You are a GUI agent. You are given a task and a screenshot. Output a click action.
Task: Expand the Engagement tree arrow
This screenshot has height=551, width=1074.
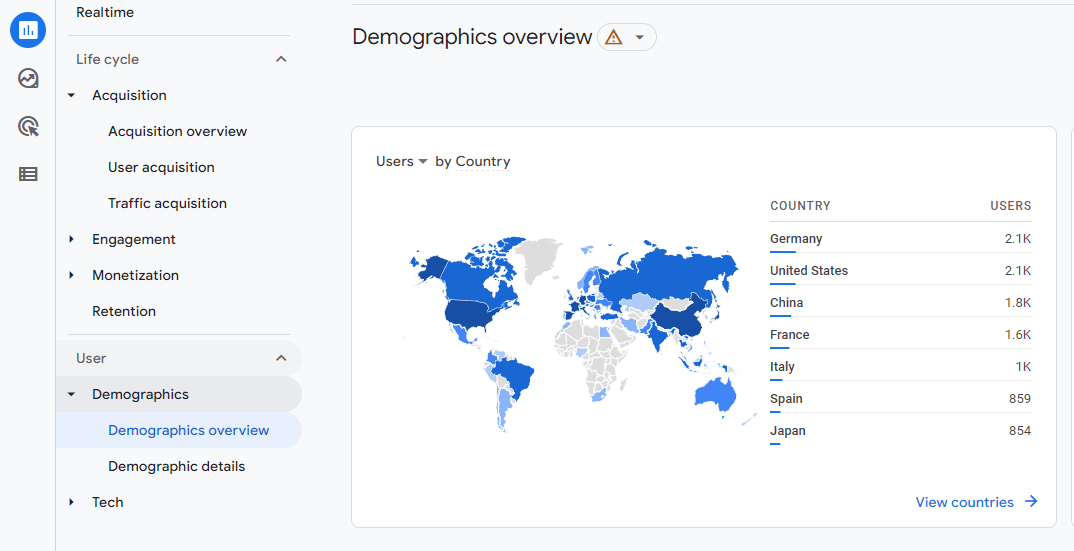point(72,239)
